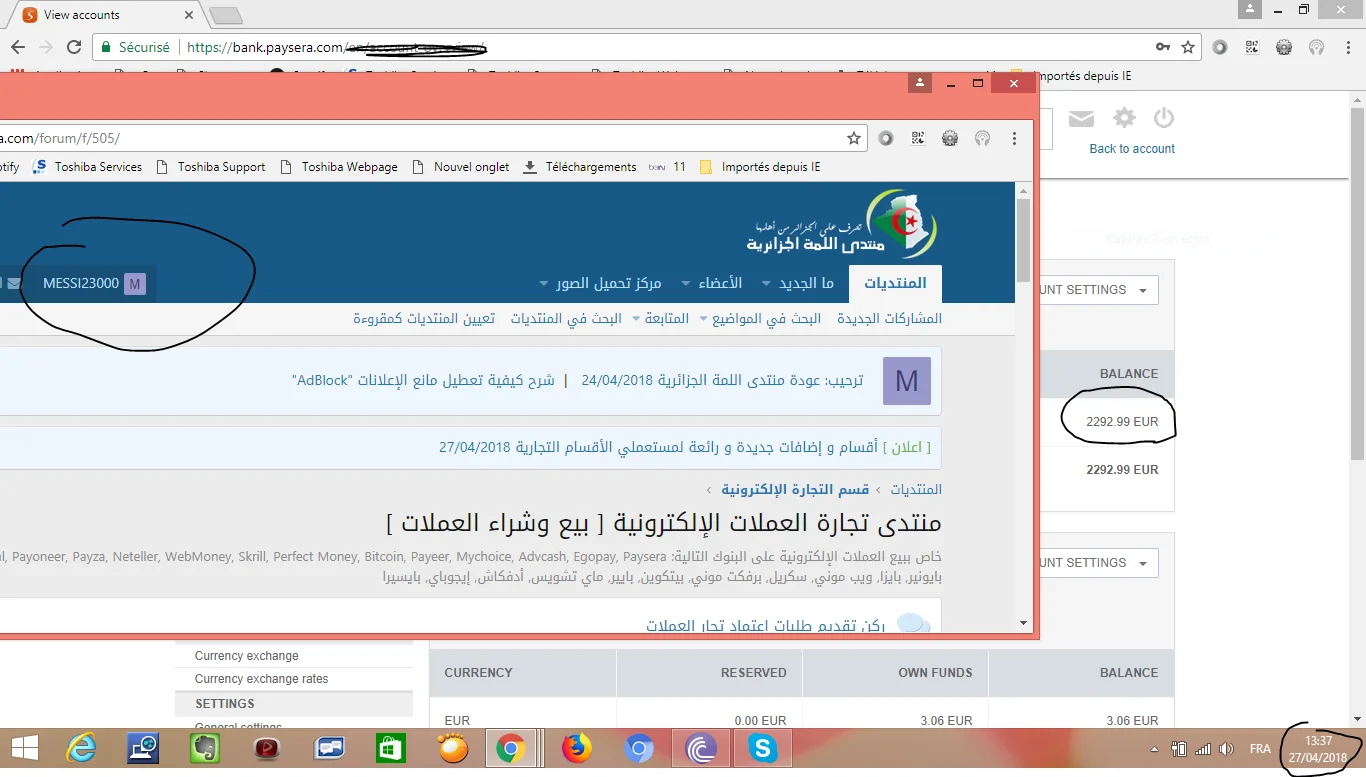Open the Chrome user profile button in forum window

[920, 84]
